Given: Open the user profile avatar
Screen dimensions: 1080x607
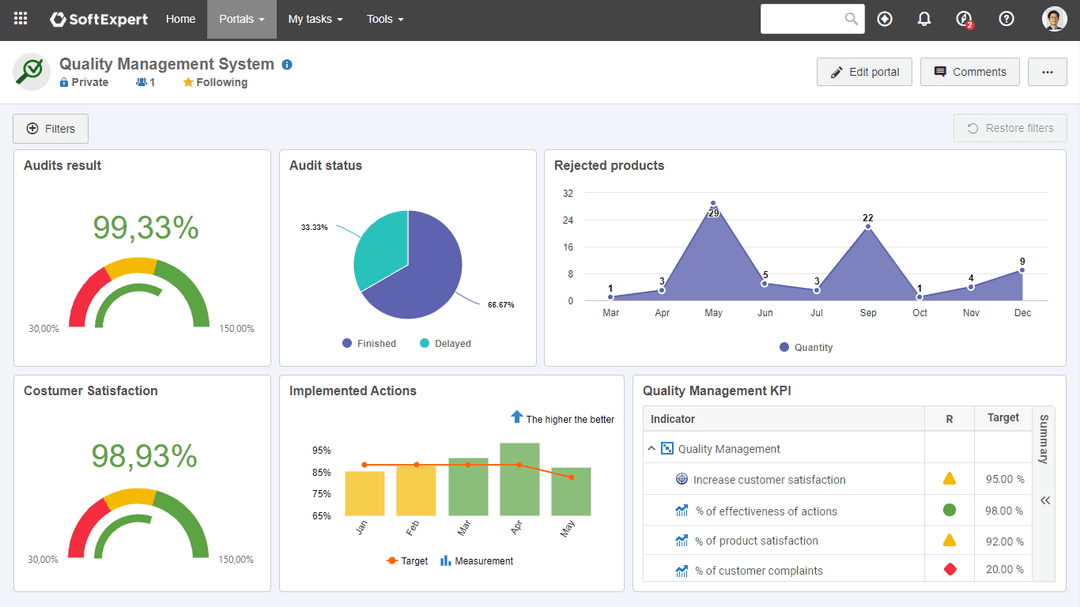Looking at the screenshot, I should pyautogui.click(x=1054, y=19).
